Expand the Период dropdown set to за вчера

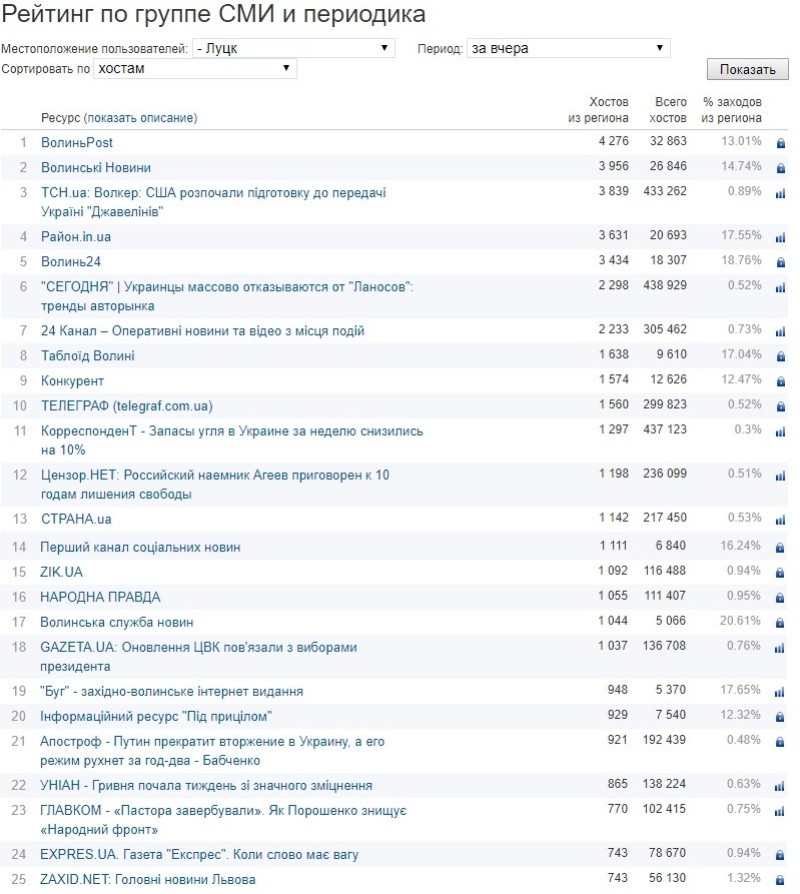568,48
